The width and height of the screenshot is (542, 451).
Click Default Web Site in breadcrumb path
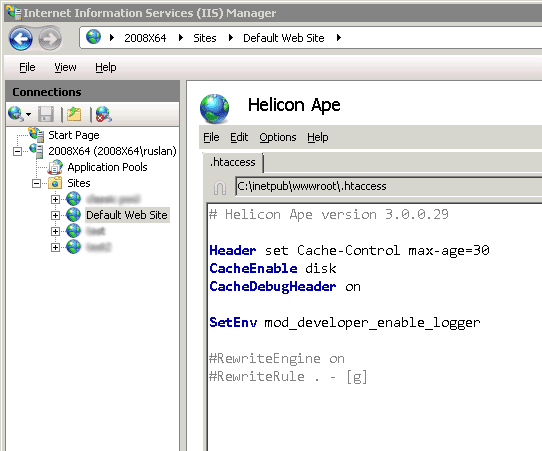283,38
